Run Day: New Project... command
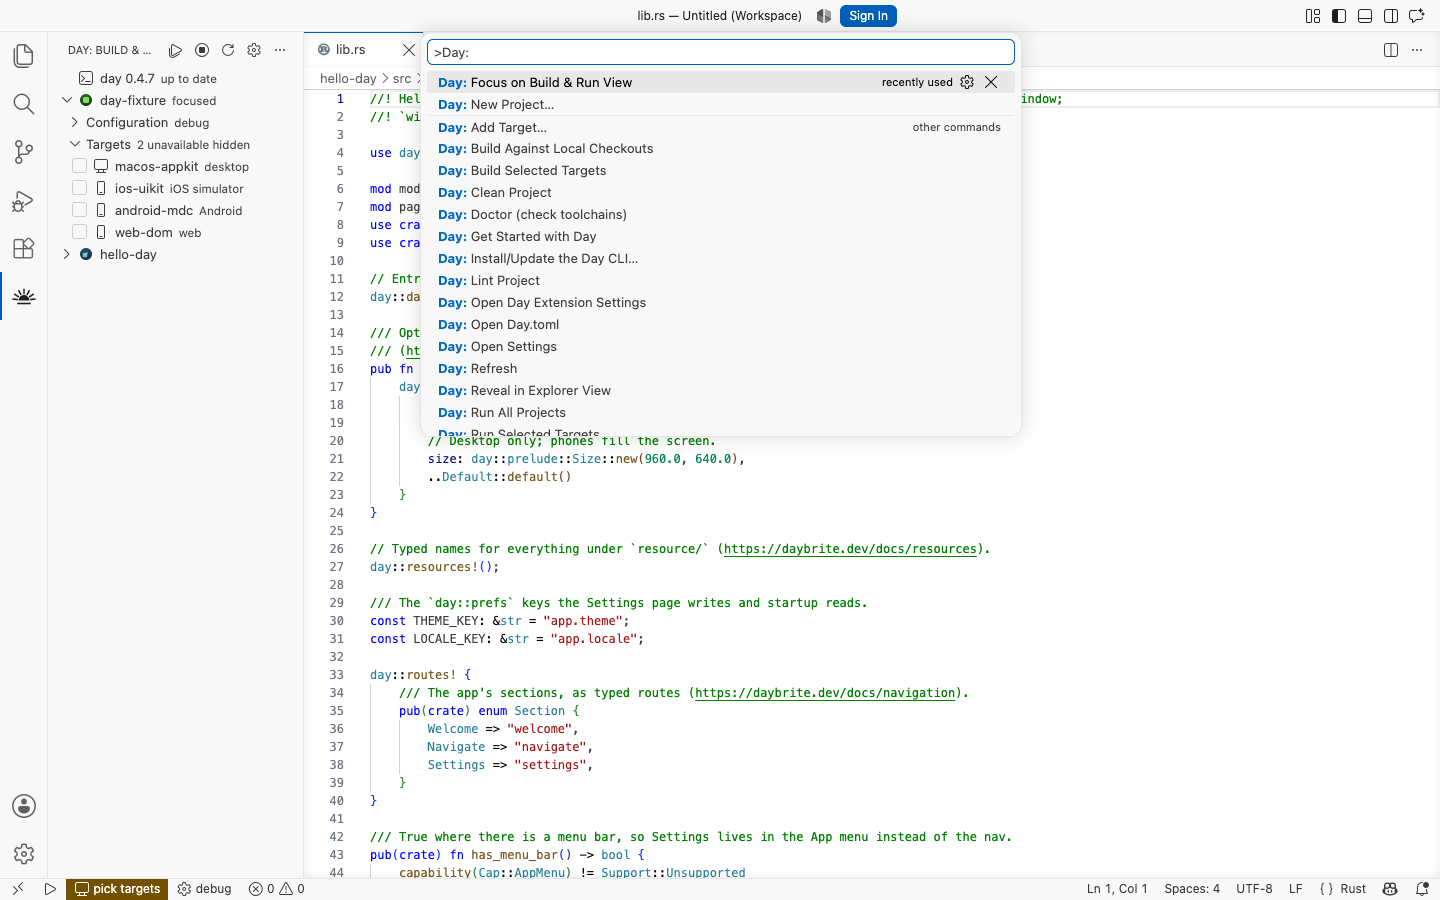 [x=721, y=105]
